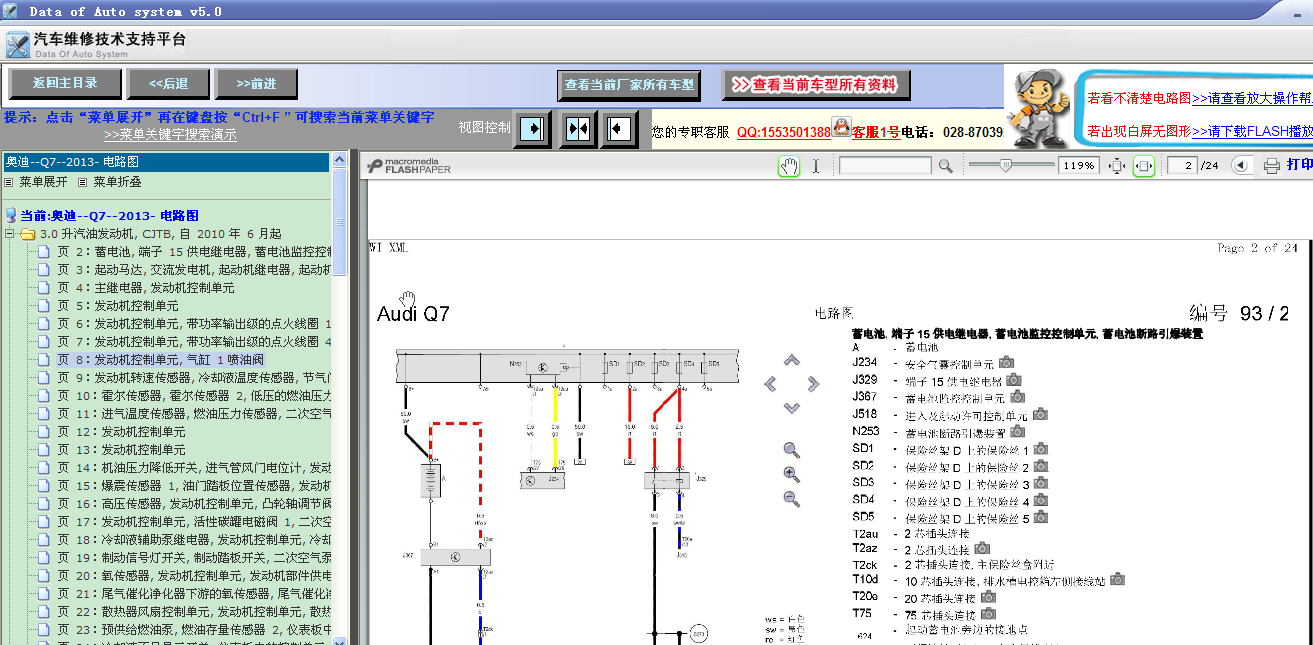Click view control split-panel button

click(577, 128)
